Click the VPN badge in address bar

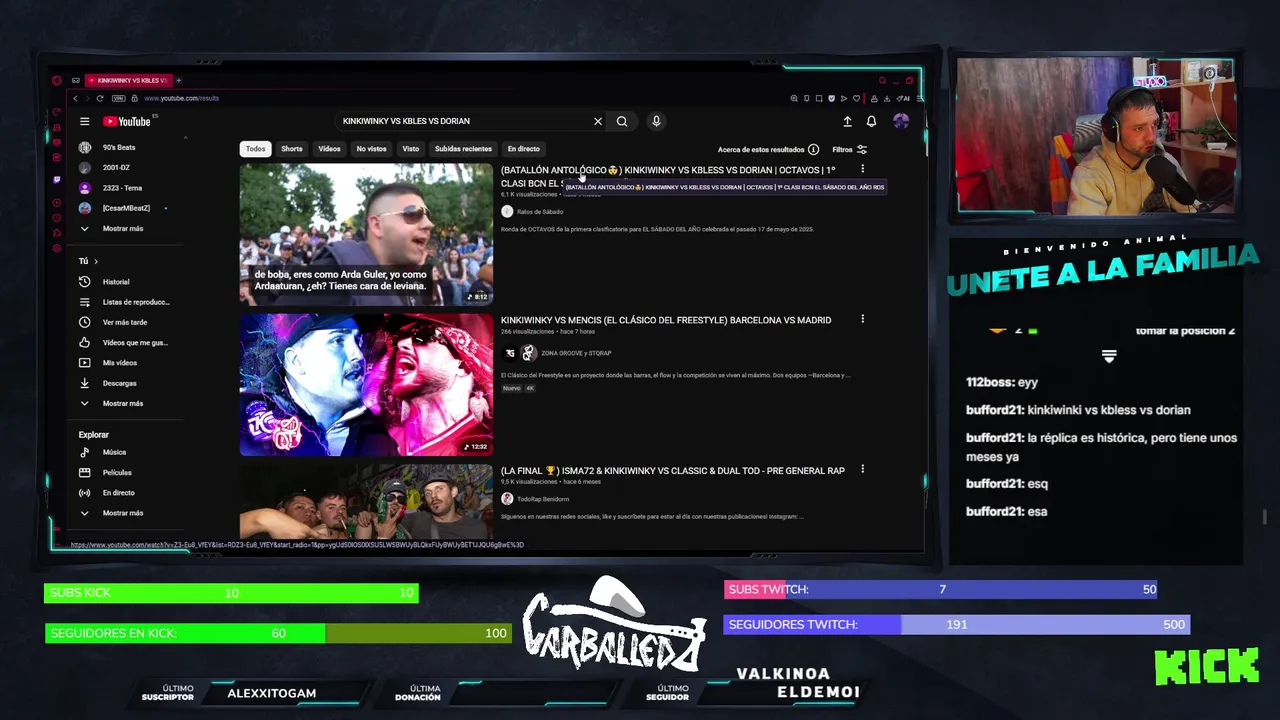pyautogui.click(x=119, y=98)
